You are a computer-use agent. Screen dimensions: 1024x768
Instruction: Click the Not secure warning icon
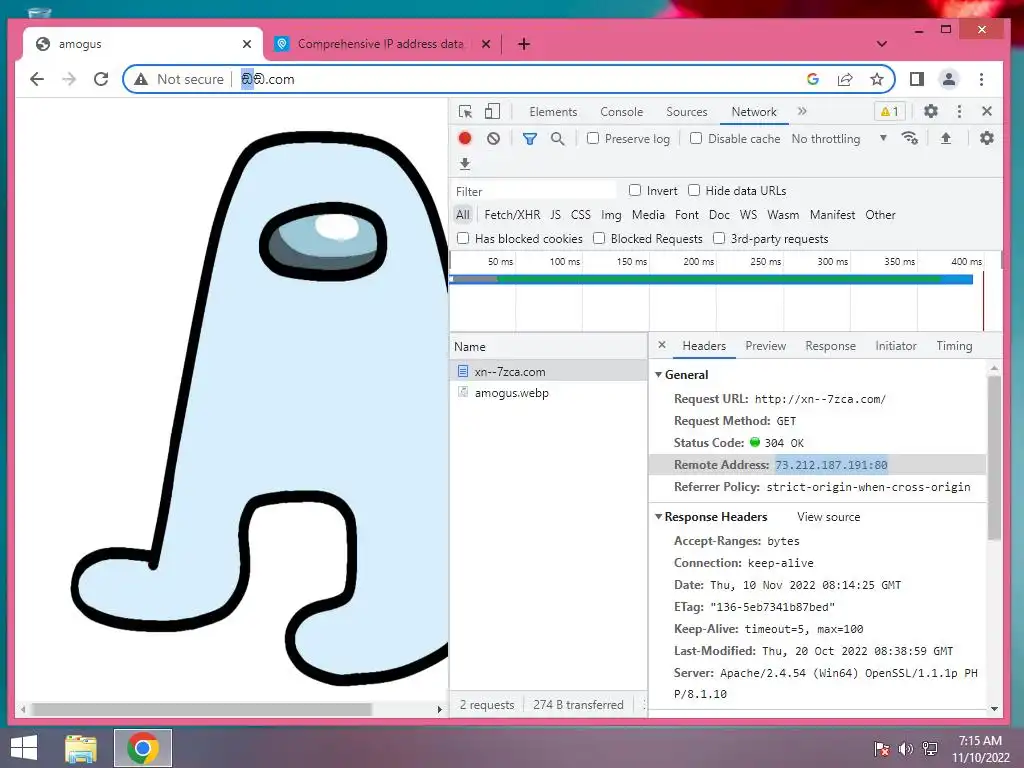coord(141,79)
